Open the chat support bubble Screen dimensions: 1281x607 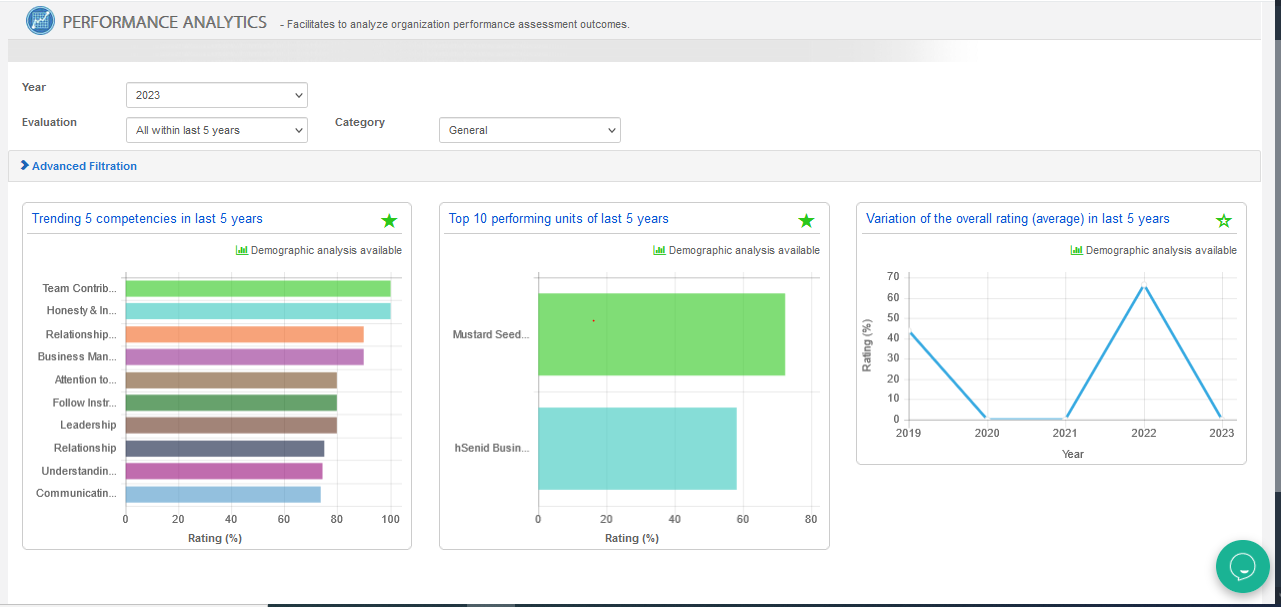(x=1242, y=566)
